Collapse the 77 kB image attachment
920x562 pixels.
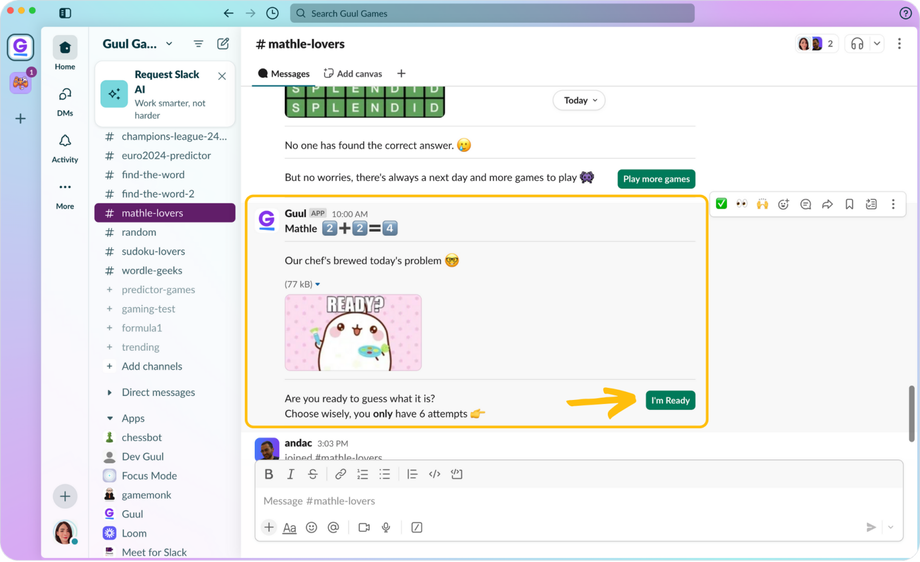(317, 285)
